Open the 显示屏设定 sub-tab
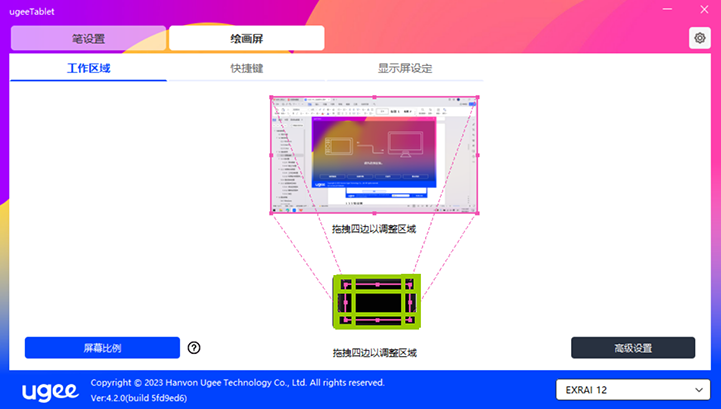Screen dimensions: 721x409 [x=405, y=68]
